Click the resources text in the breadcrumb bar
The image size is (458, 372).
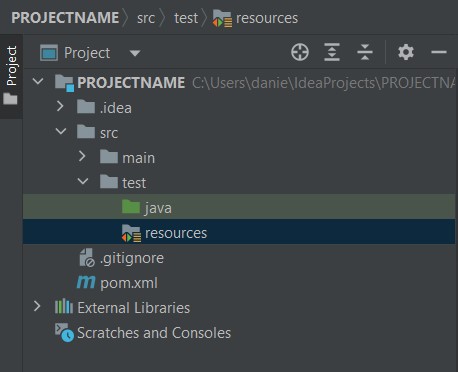point(267,18)
